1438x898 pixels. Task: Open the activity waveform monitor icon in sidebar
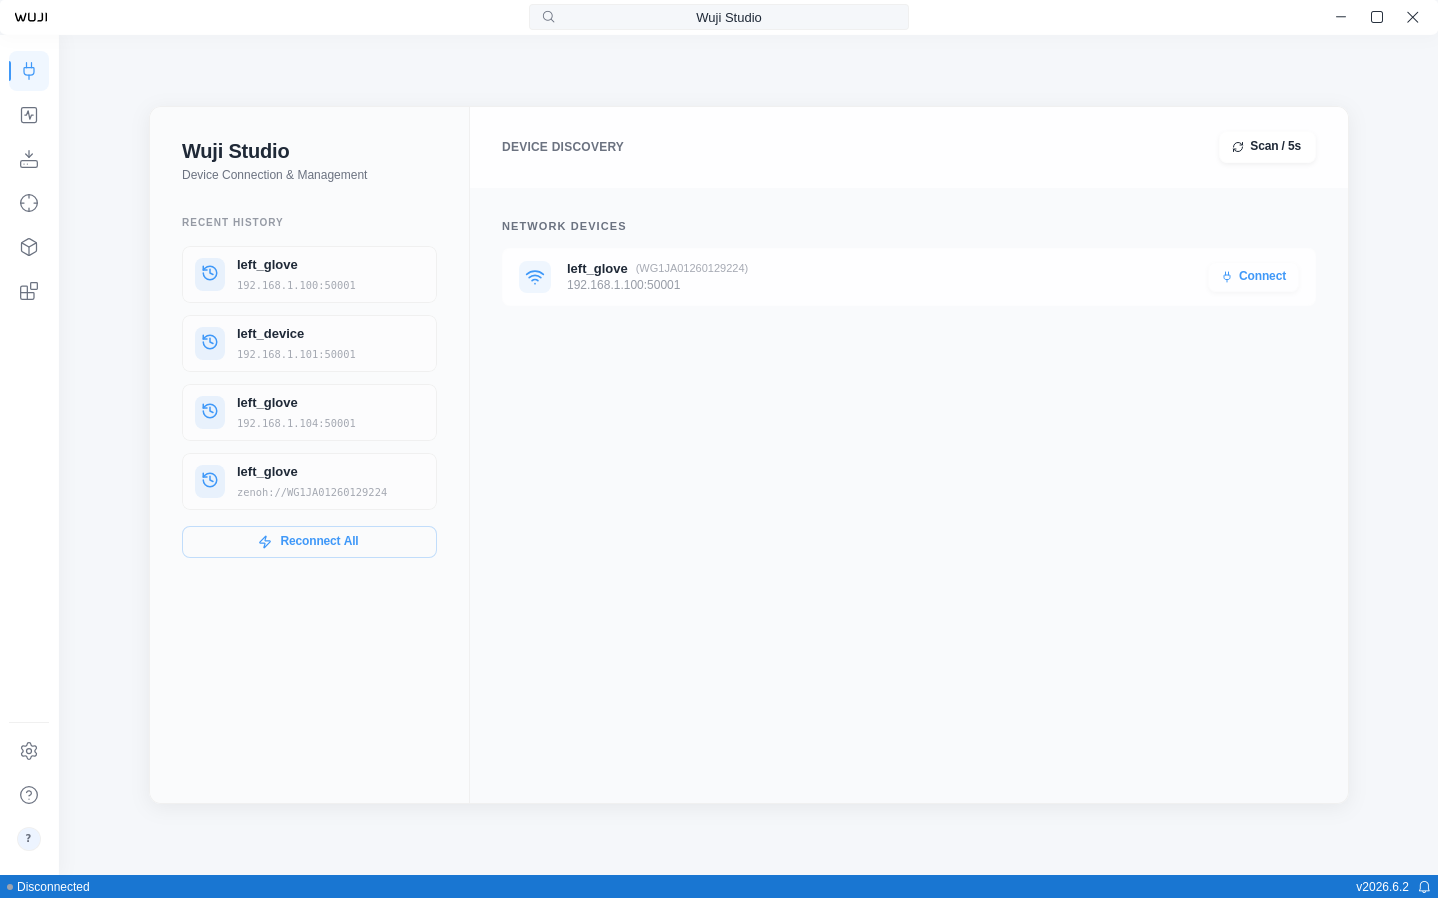[x=29, y=115]
